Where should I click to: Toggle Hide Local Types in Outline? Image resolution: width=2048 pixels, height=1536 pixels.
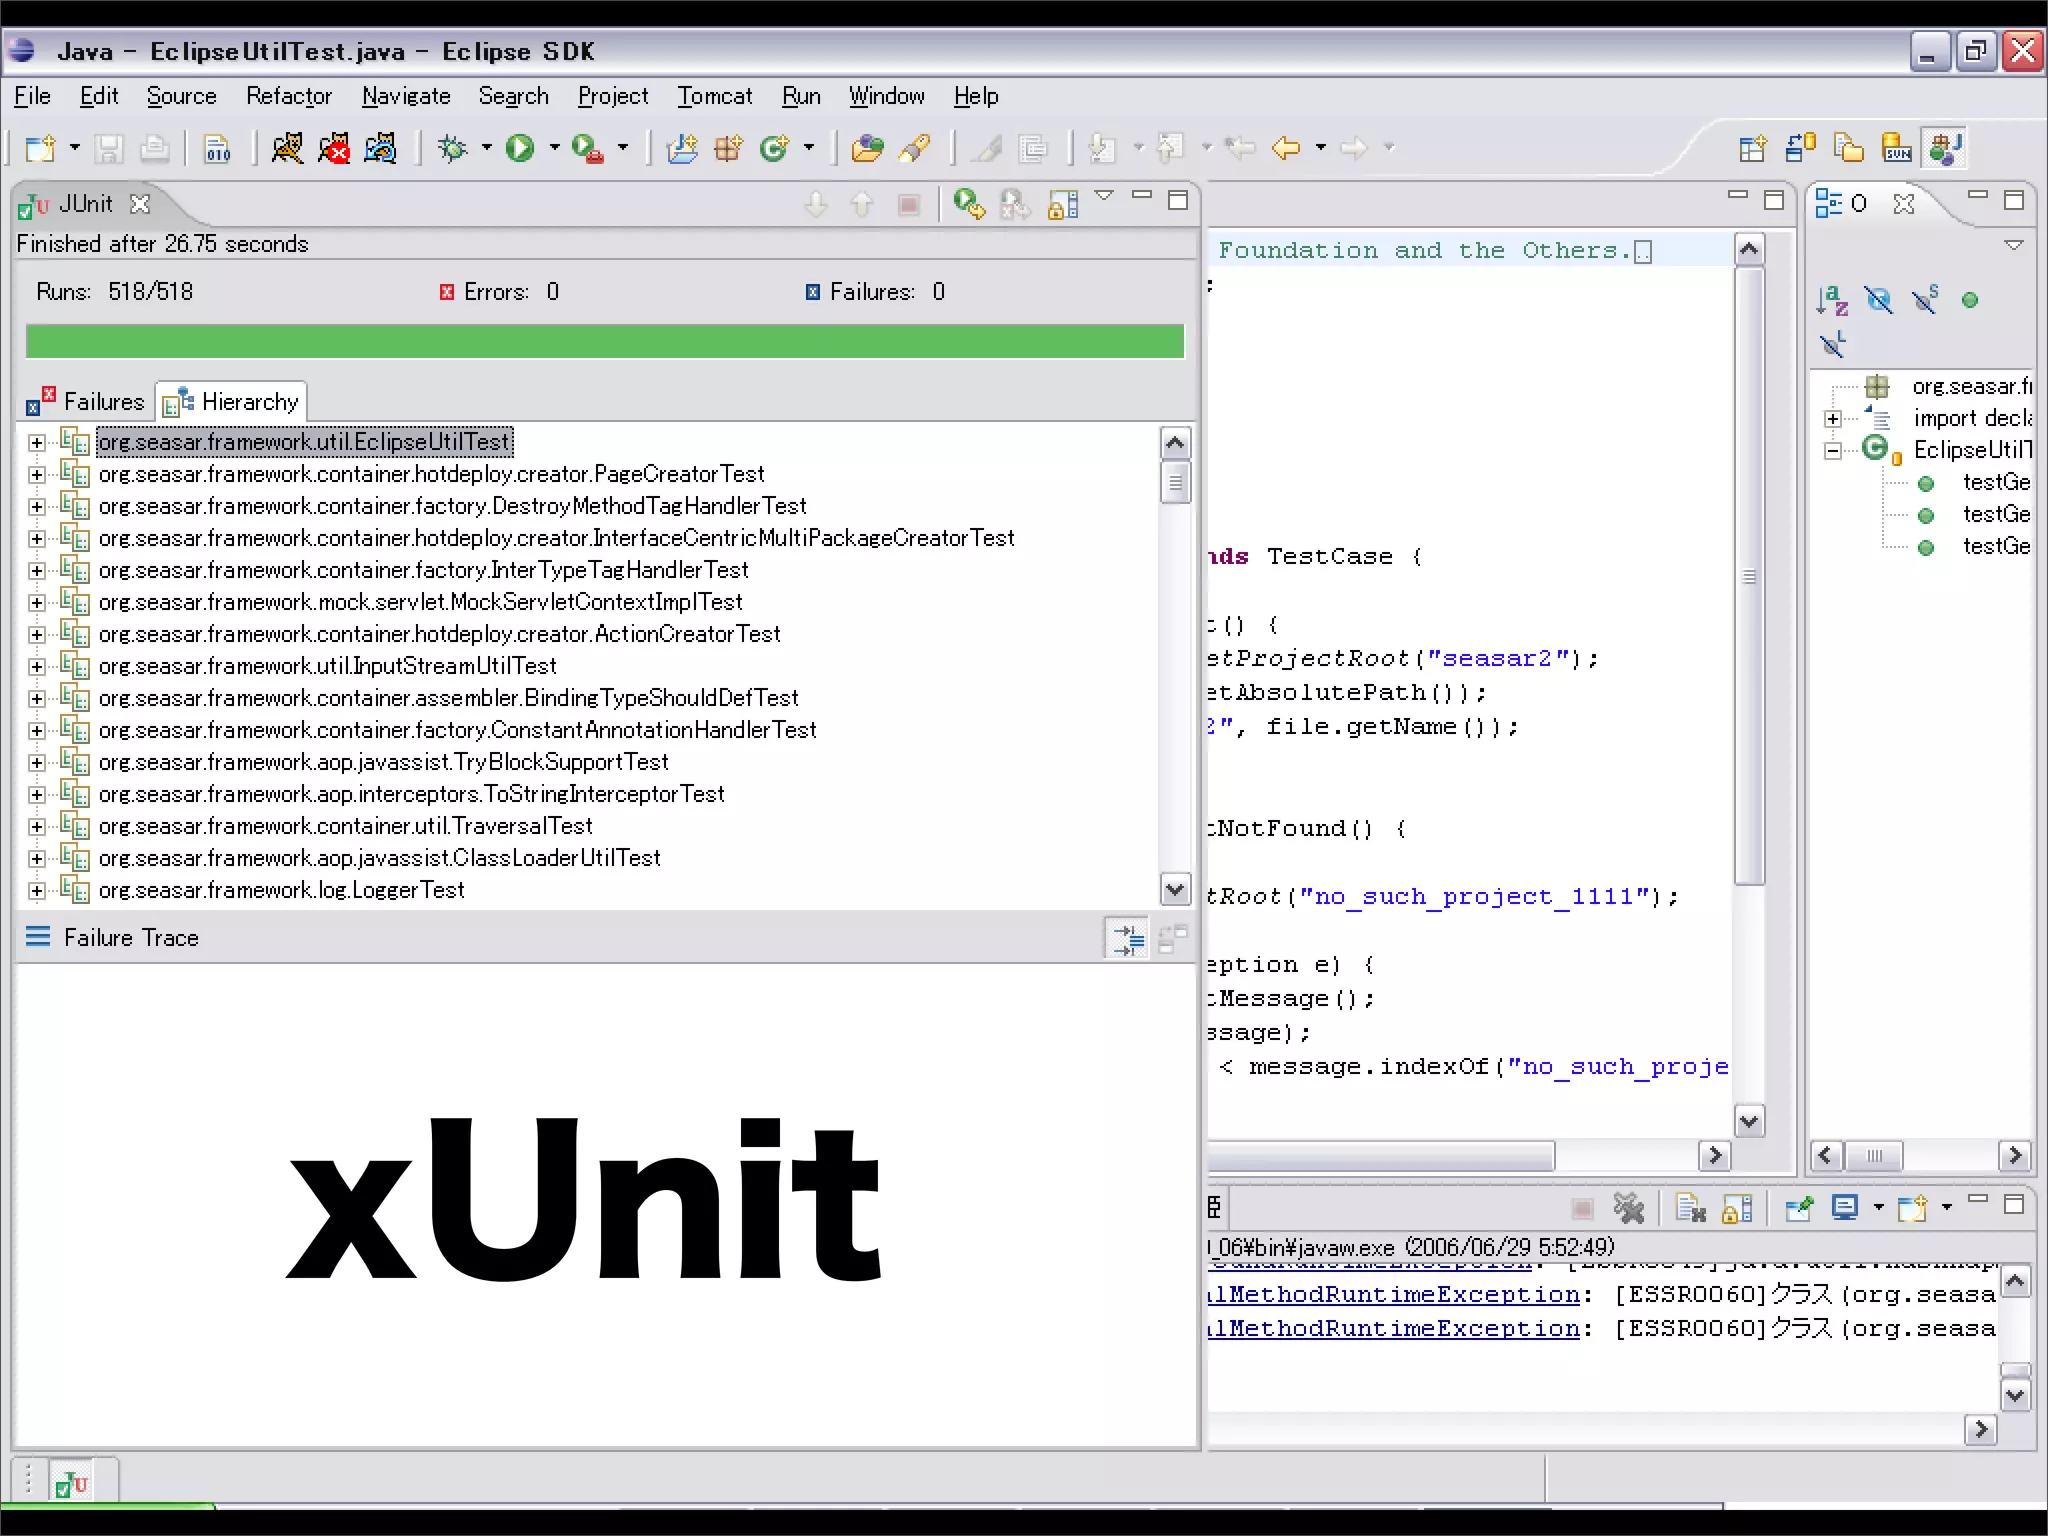(x=1832, y=345)
